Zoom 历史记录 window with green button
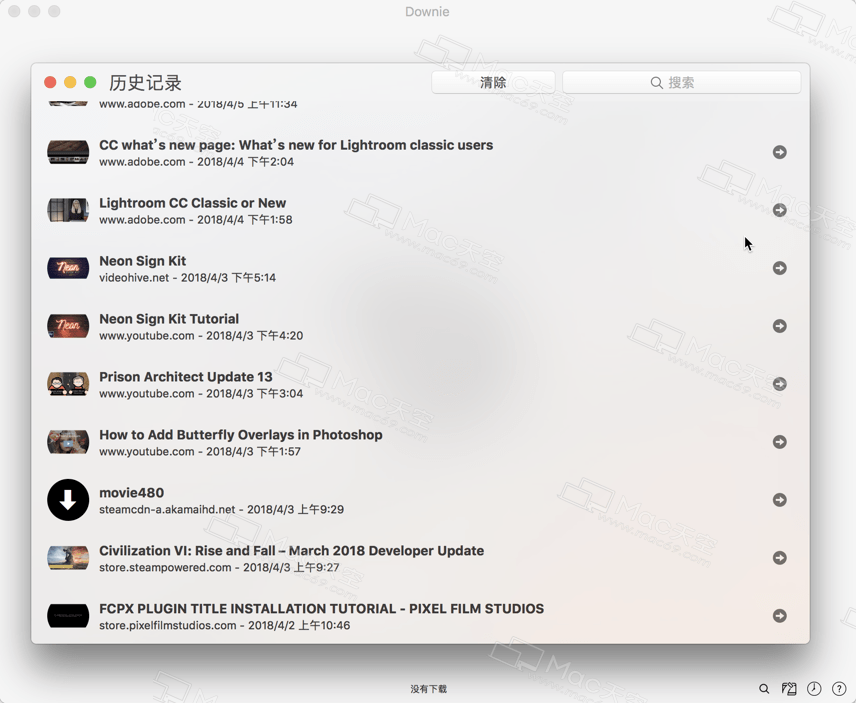Image resolution: width=856 pixels, height=703 pixels. (x=91, y=82)
